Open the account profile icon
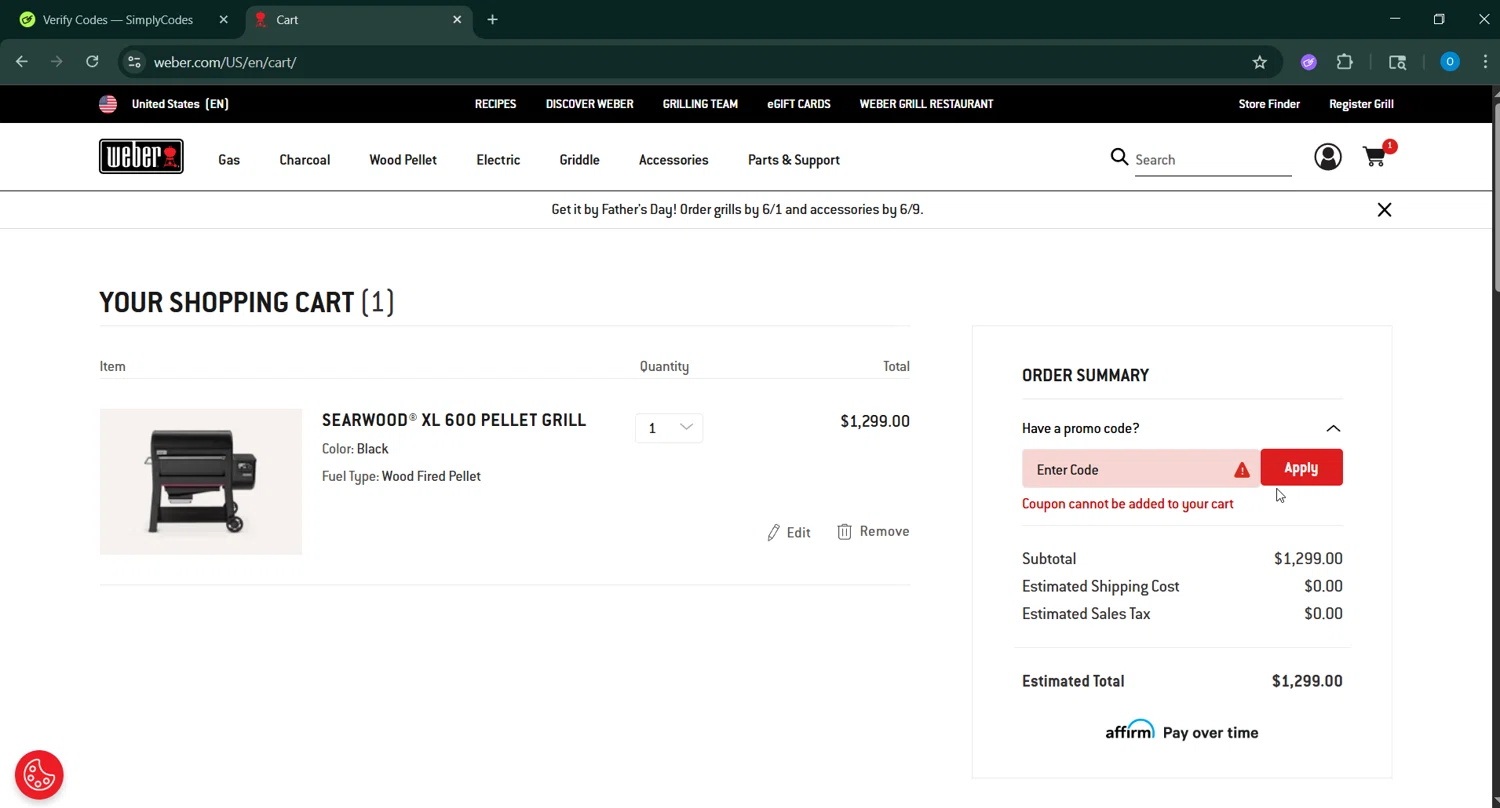Viewport: 1500px width, 808px height. point(1328,157)
